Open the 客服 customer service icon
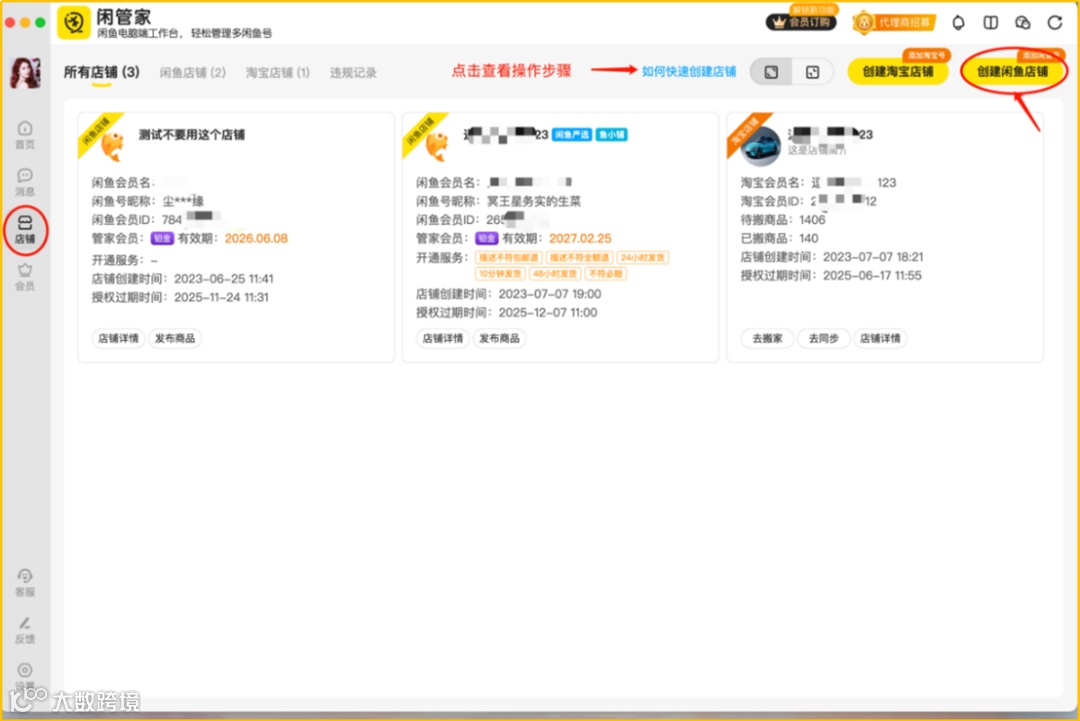Image resolution: width=1080 pixels, height=721 pixels. click(x=25, y=583)
